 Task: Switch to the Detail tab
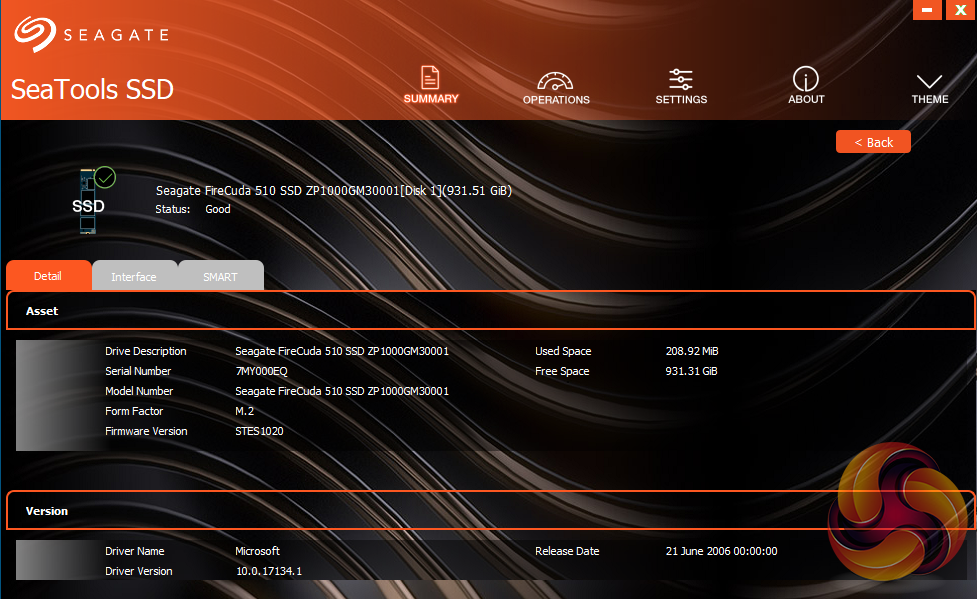tap(48, 276)
